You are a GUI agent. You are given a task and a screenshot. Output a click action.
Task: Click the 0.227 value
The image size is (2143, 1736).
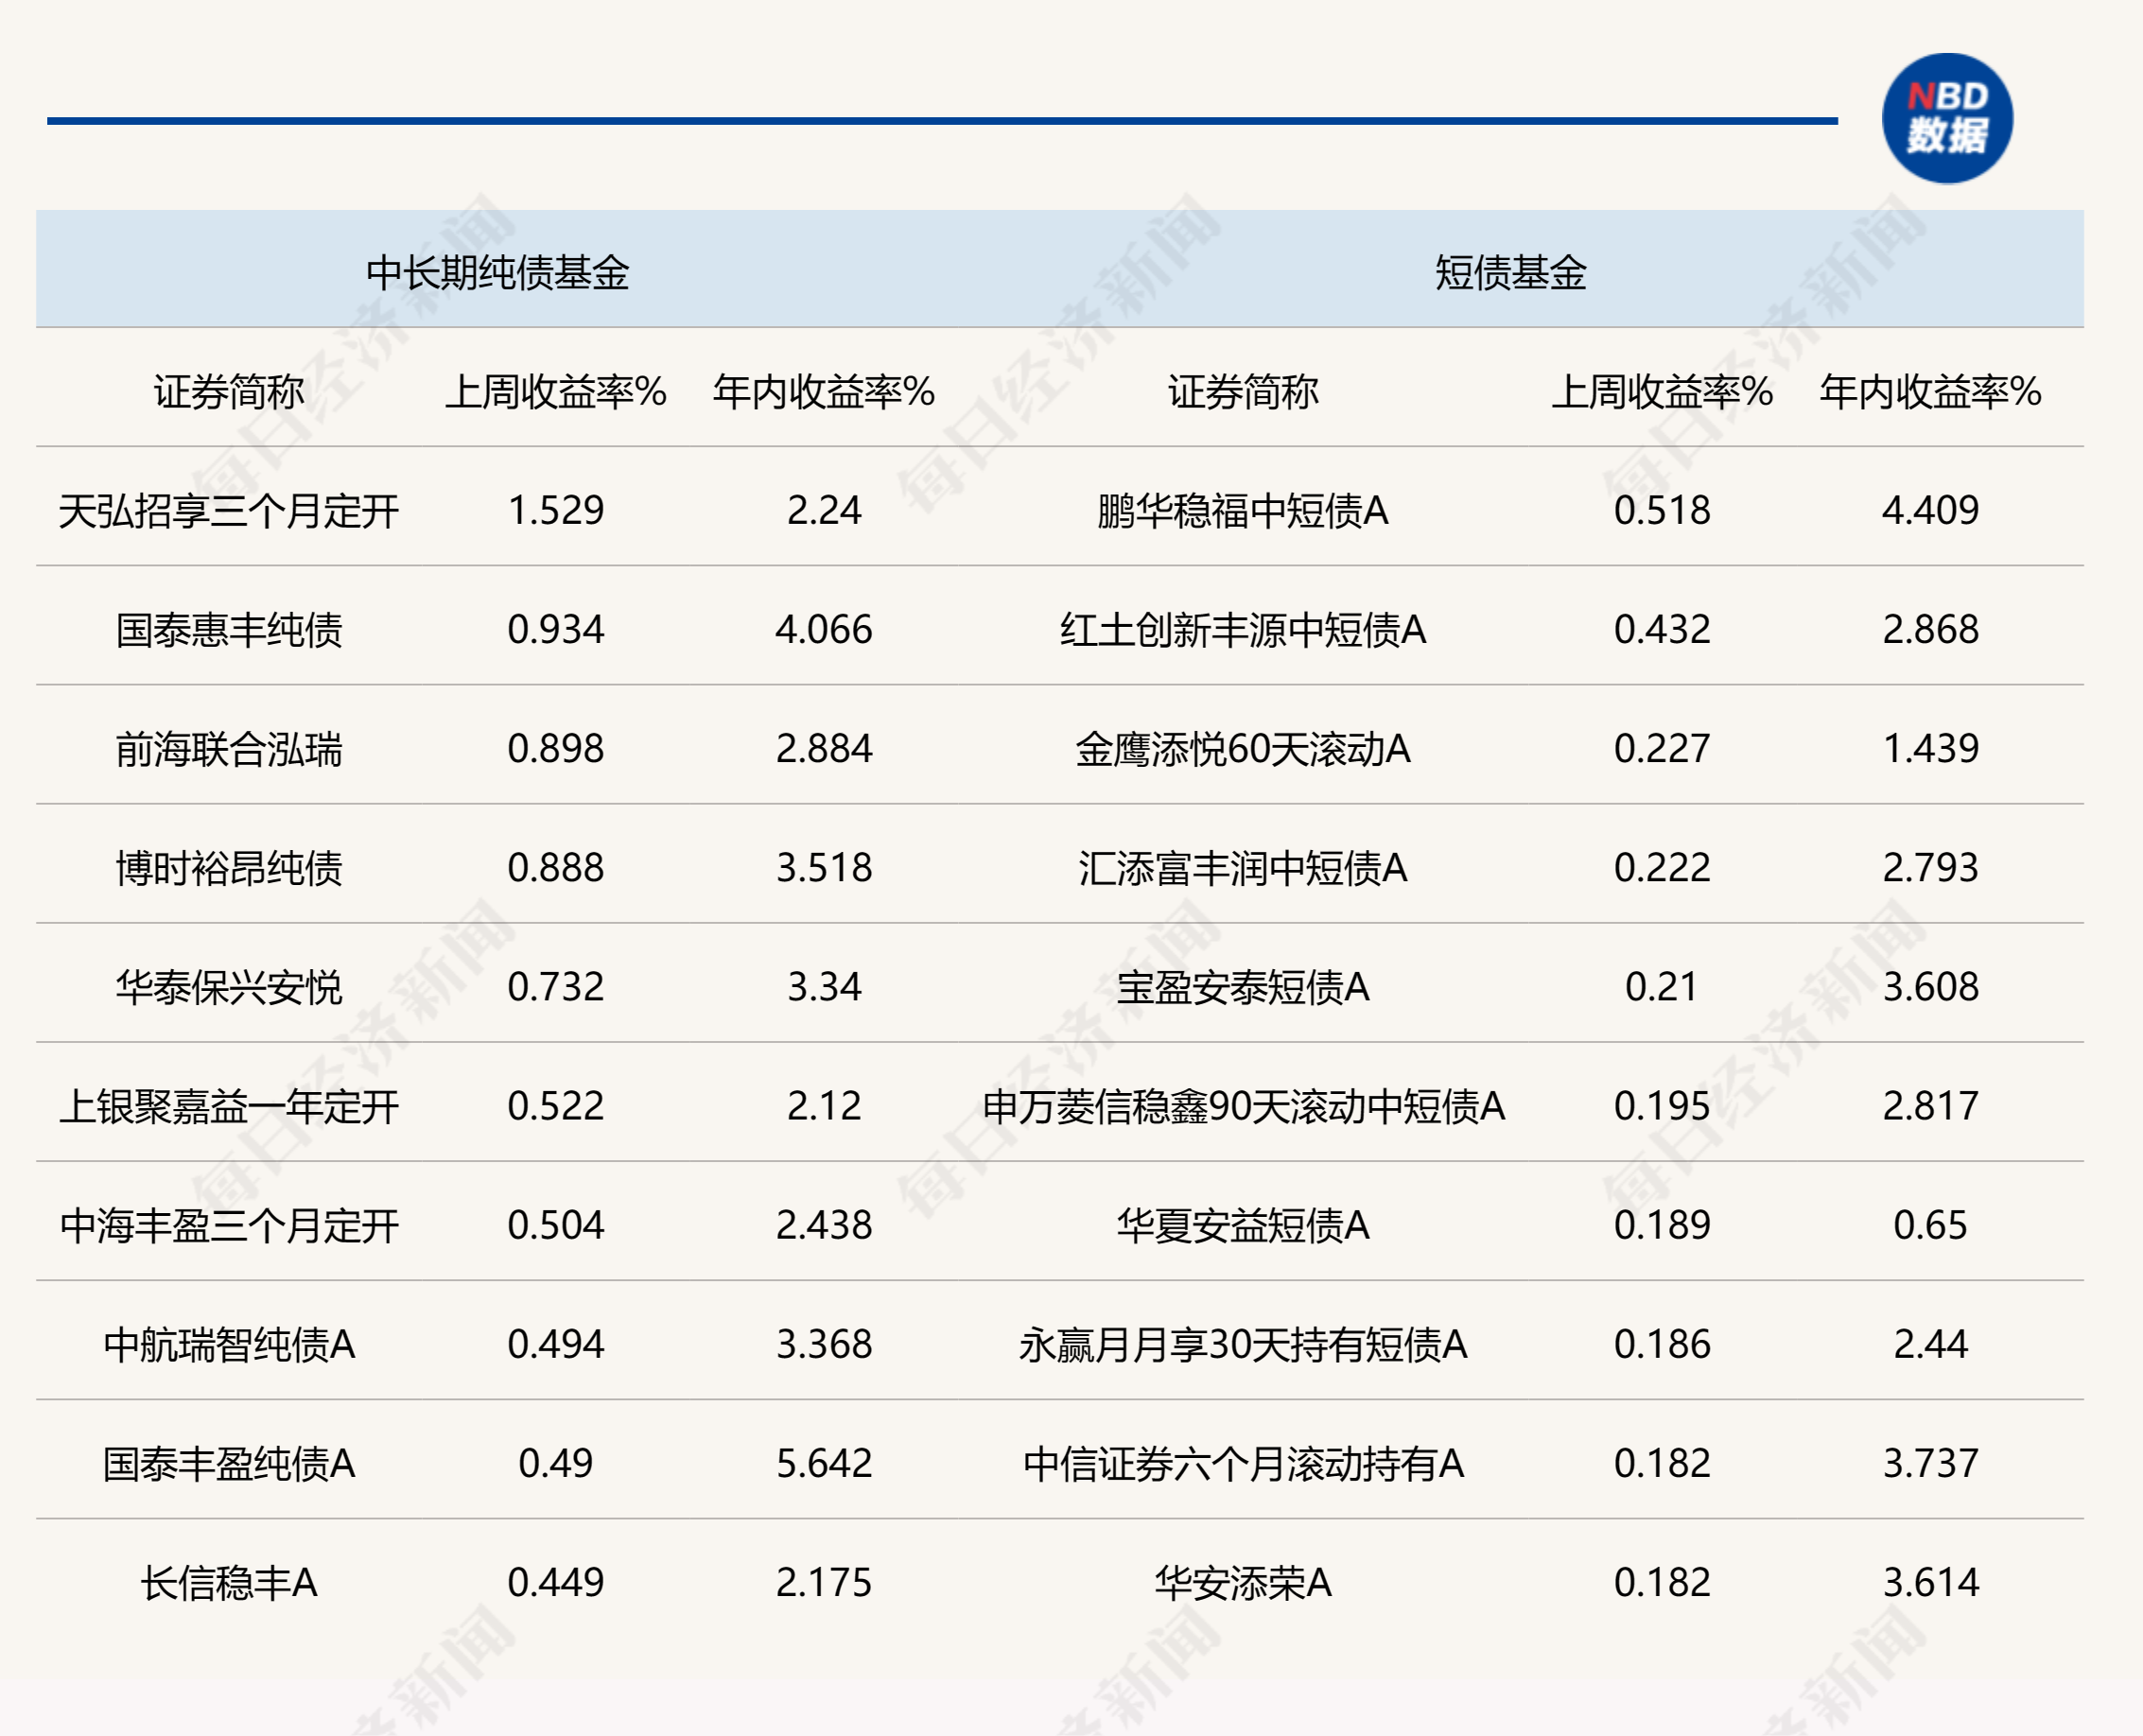coord(1662,748)
